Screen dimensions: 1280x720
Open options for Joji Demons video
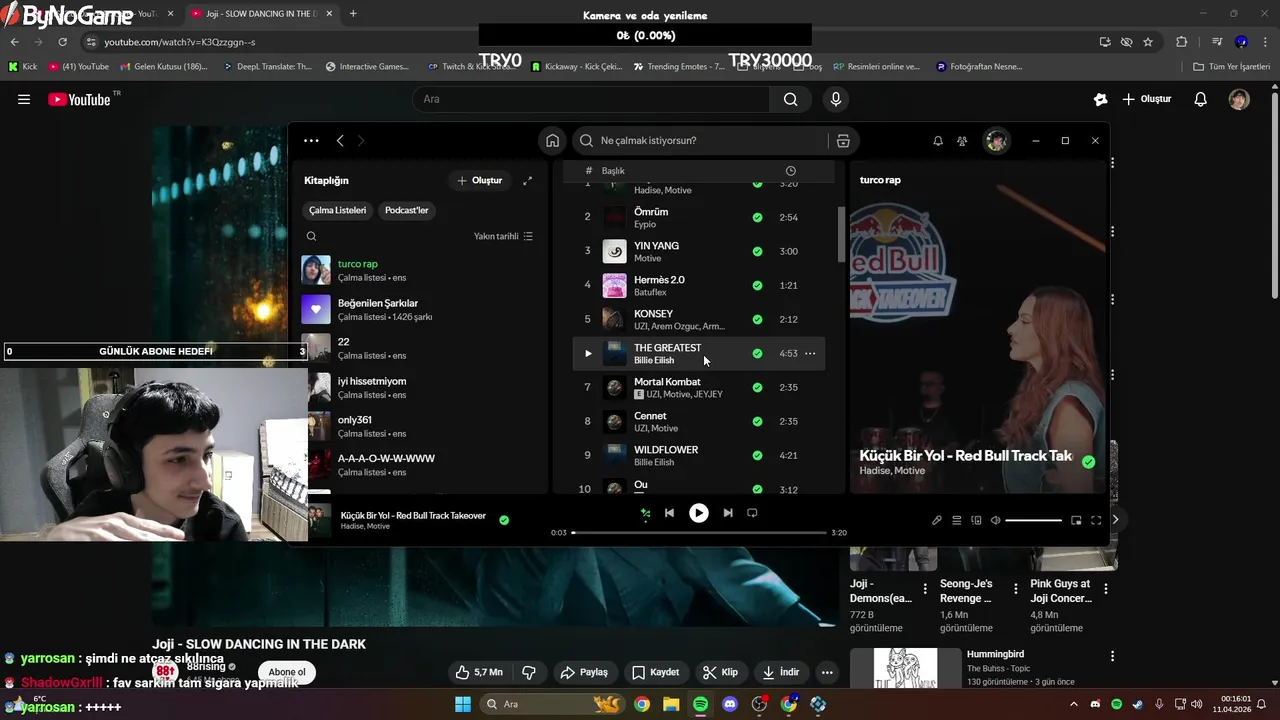click(x=925, y=589)
